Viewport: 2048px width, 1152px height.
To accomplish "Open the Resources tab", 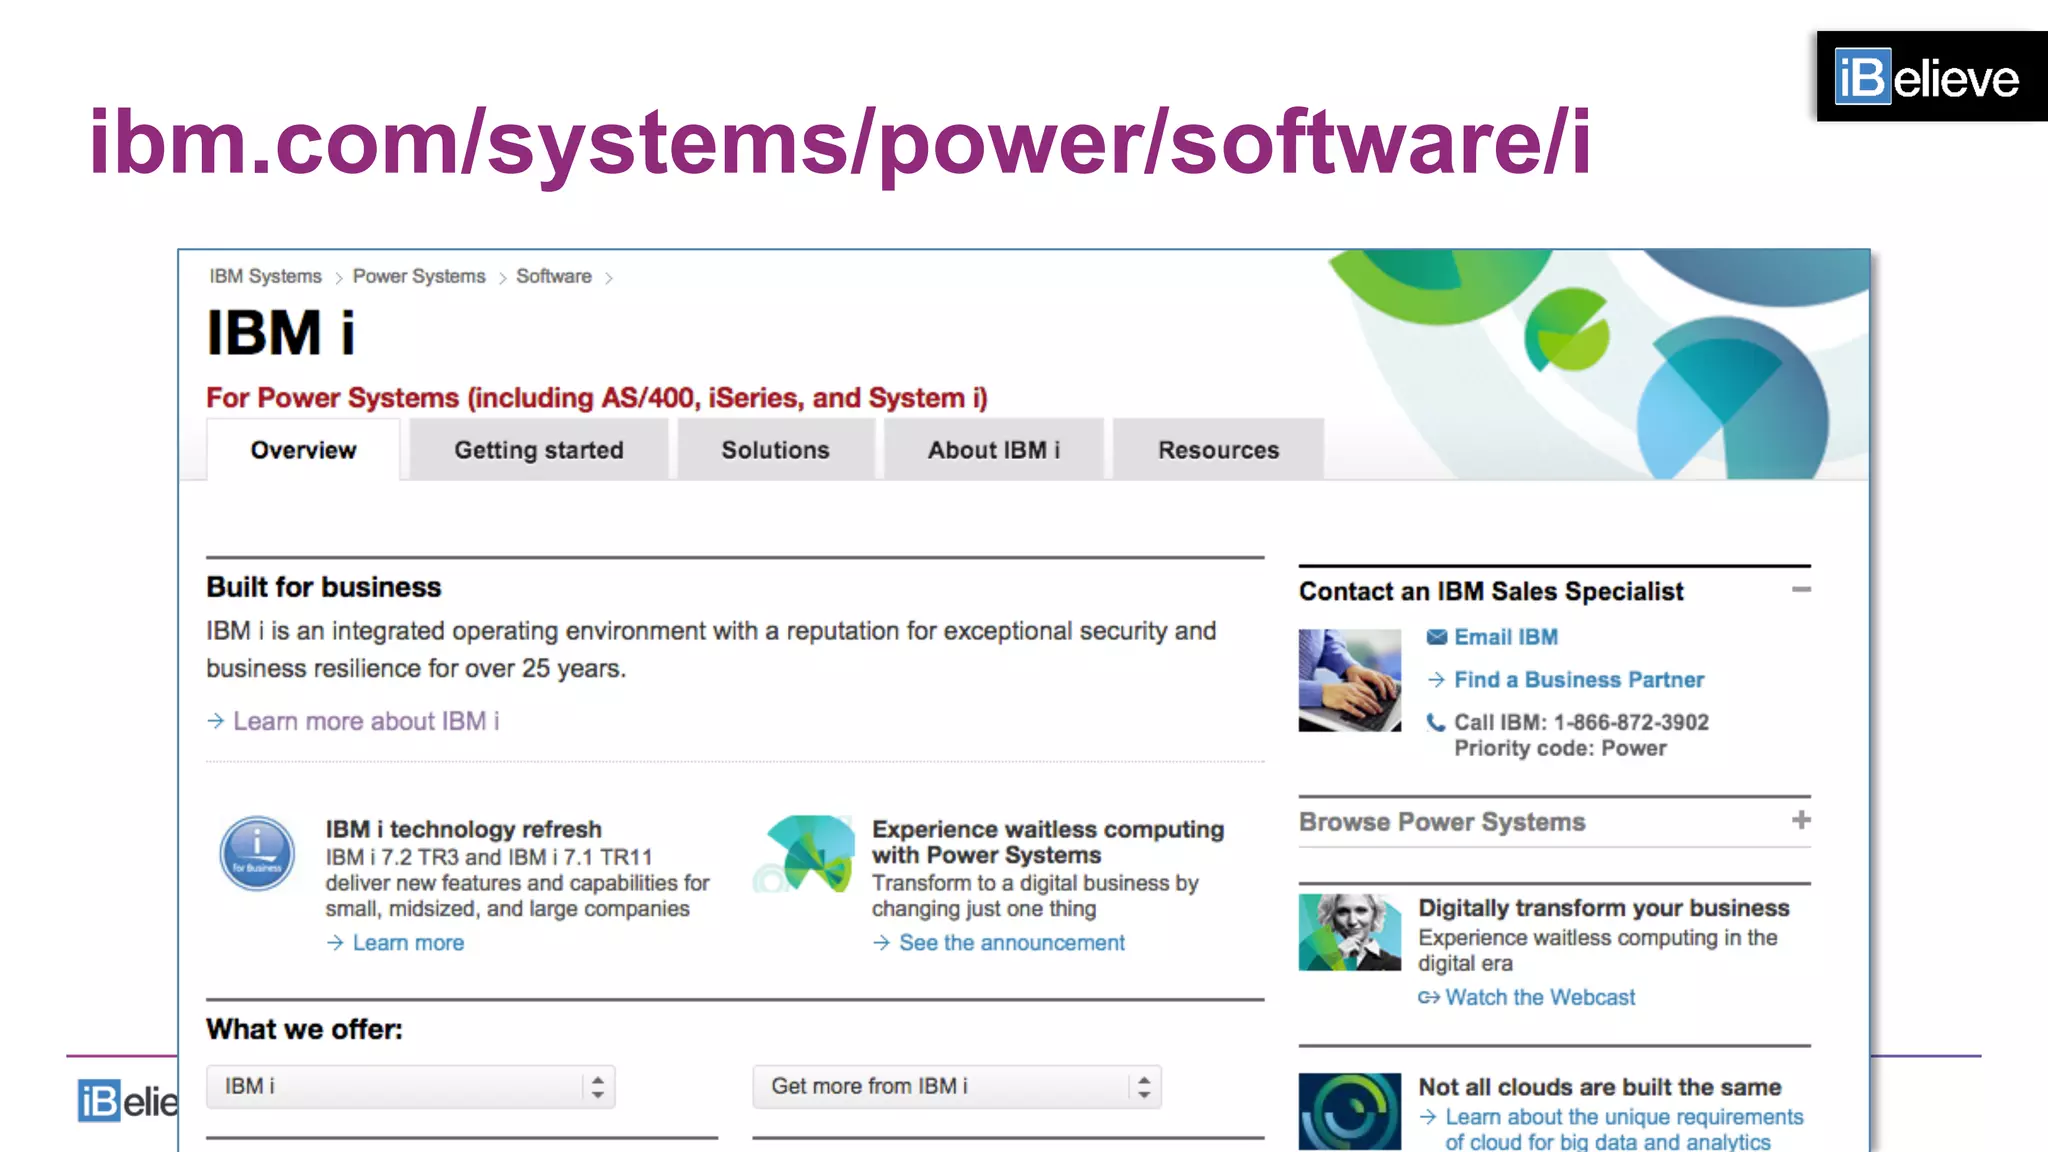I will [1219, 450].
